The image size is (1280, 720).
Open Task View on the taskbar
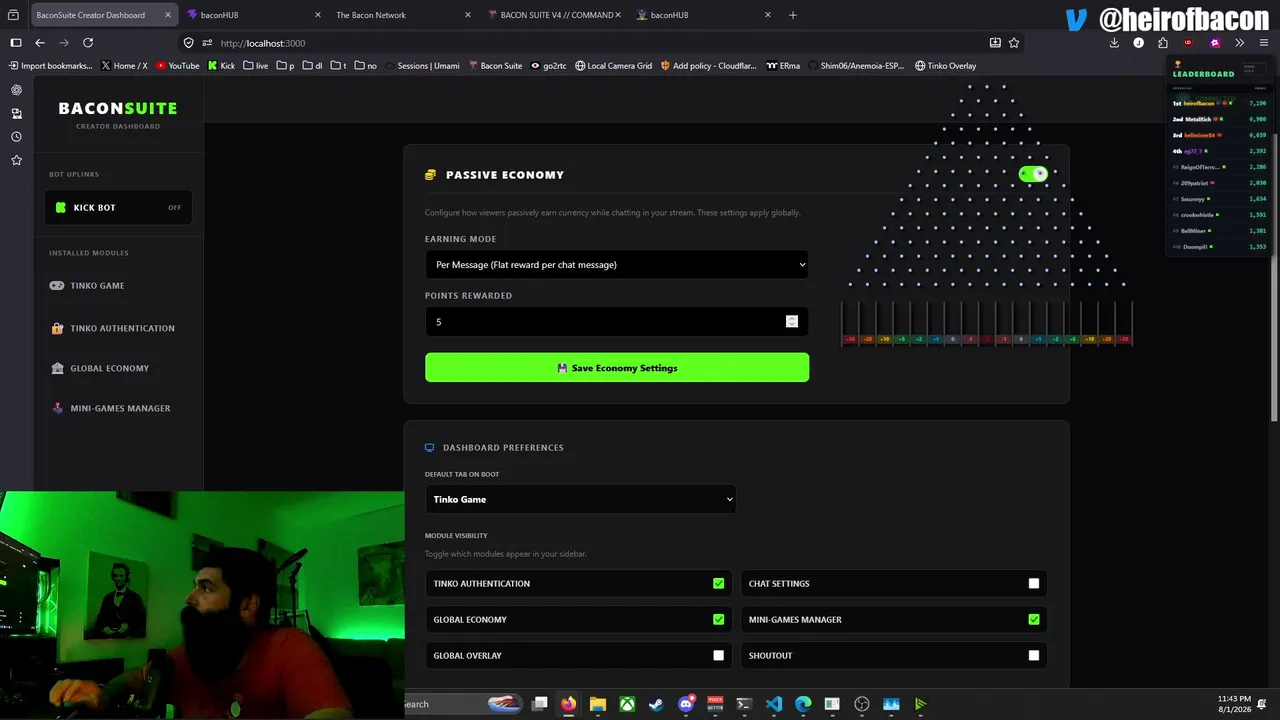point(539,704)
